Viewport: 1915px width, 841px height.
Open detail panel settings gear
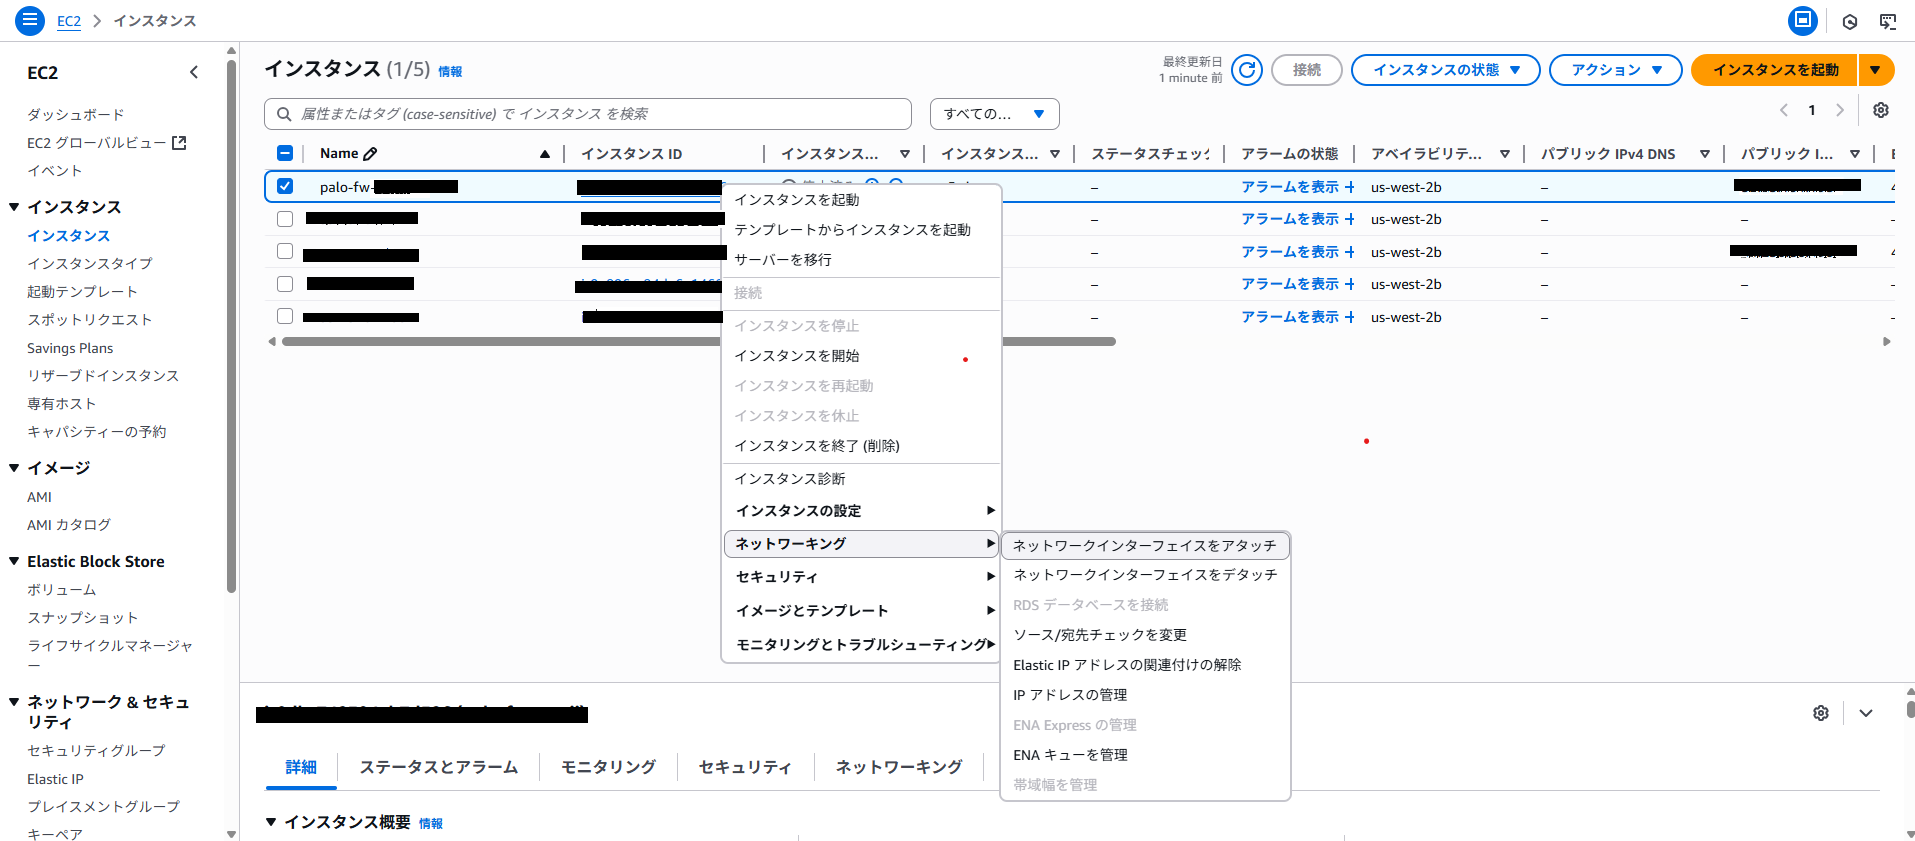1821,713
